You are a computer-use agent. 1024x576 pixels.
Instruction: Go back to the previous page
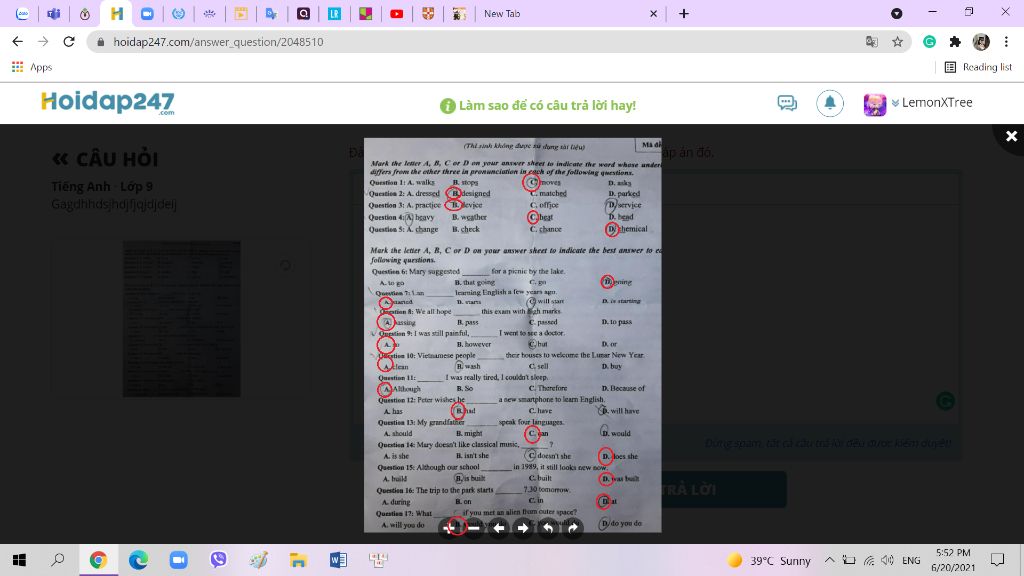(18, 41)
